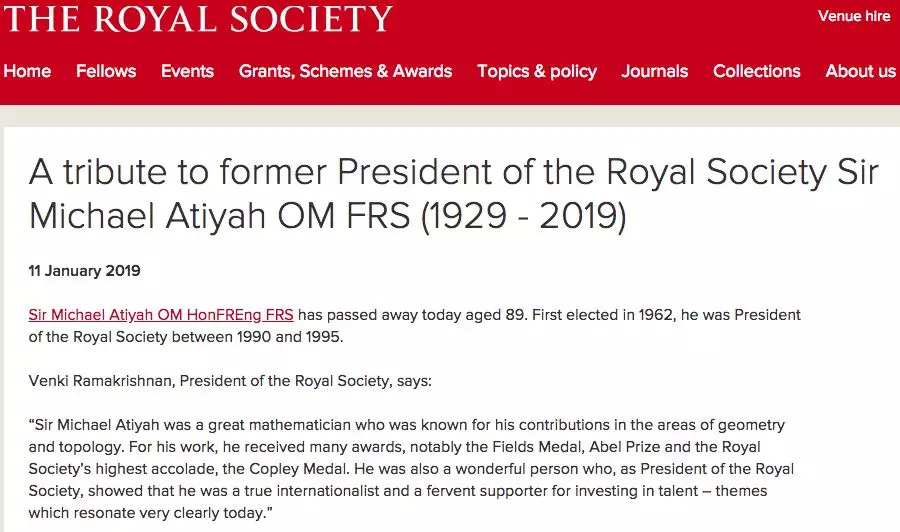Open Grants, Schemes & Awards section
900x532 pixels.
click(345, 71)
